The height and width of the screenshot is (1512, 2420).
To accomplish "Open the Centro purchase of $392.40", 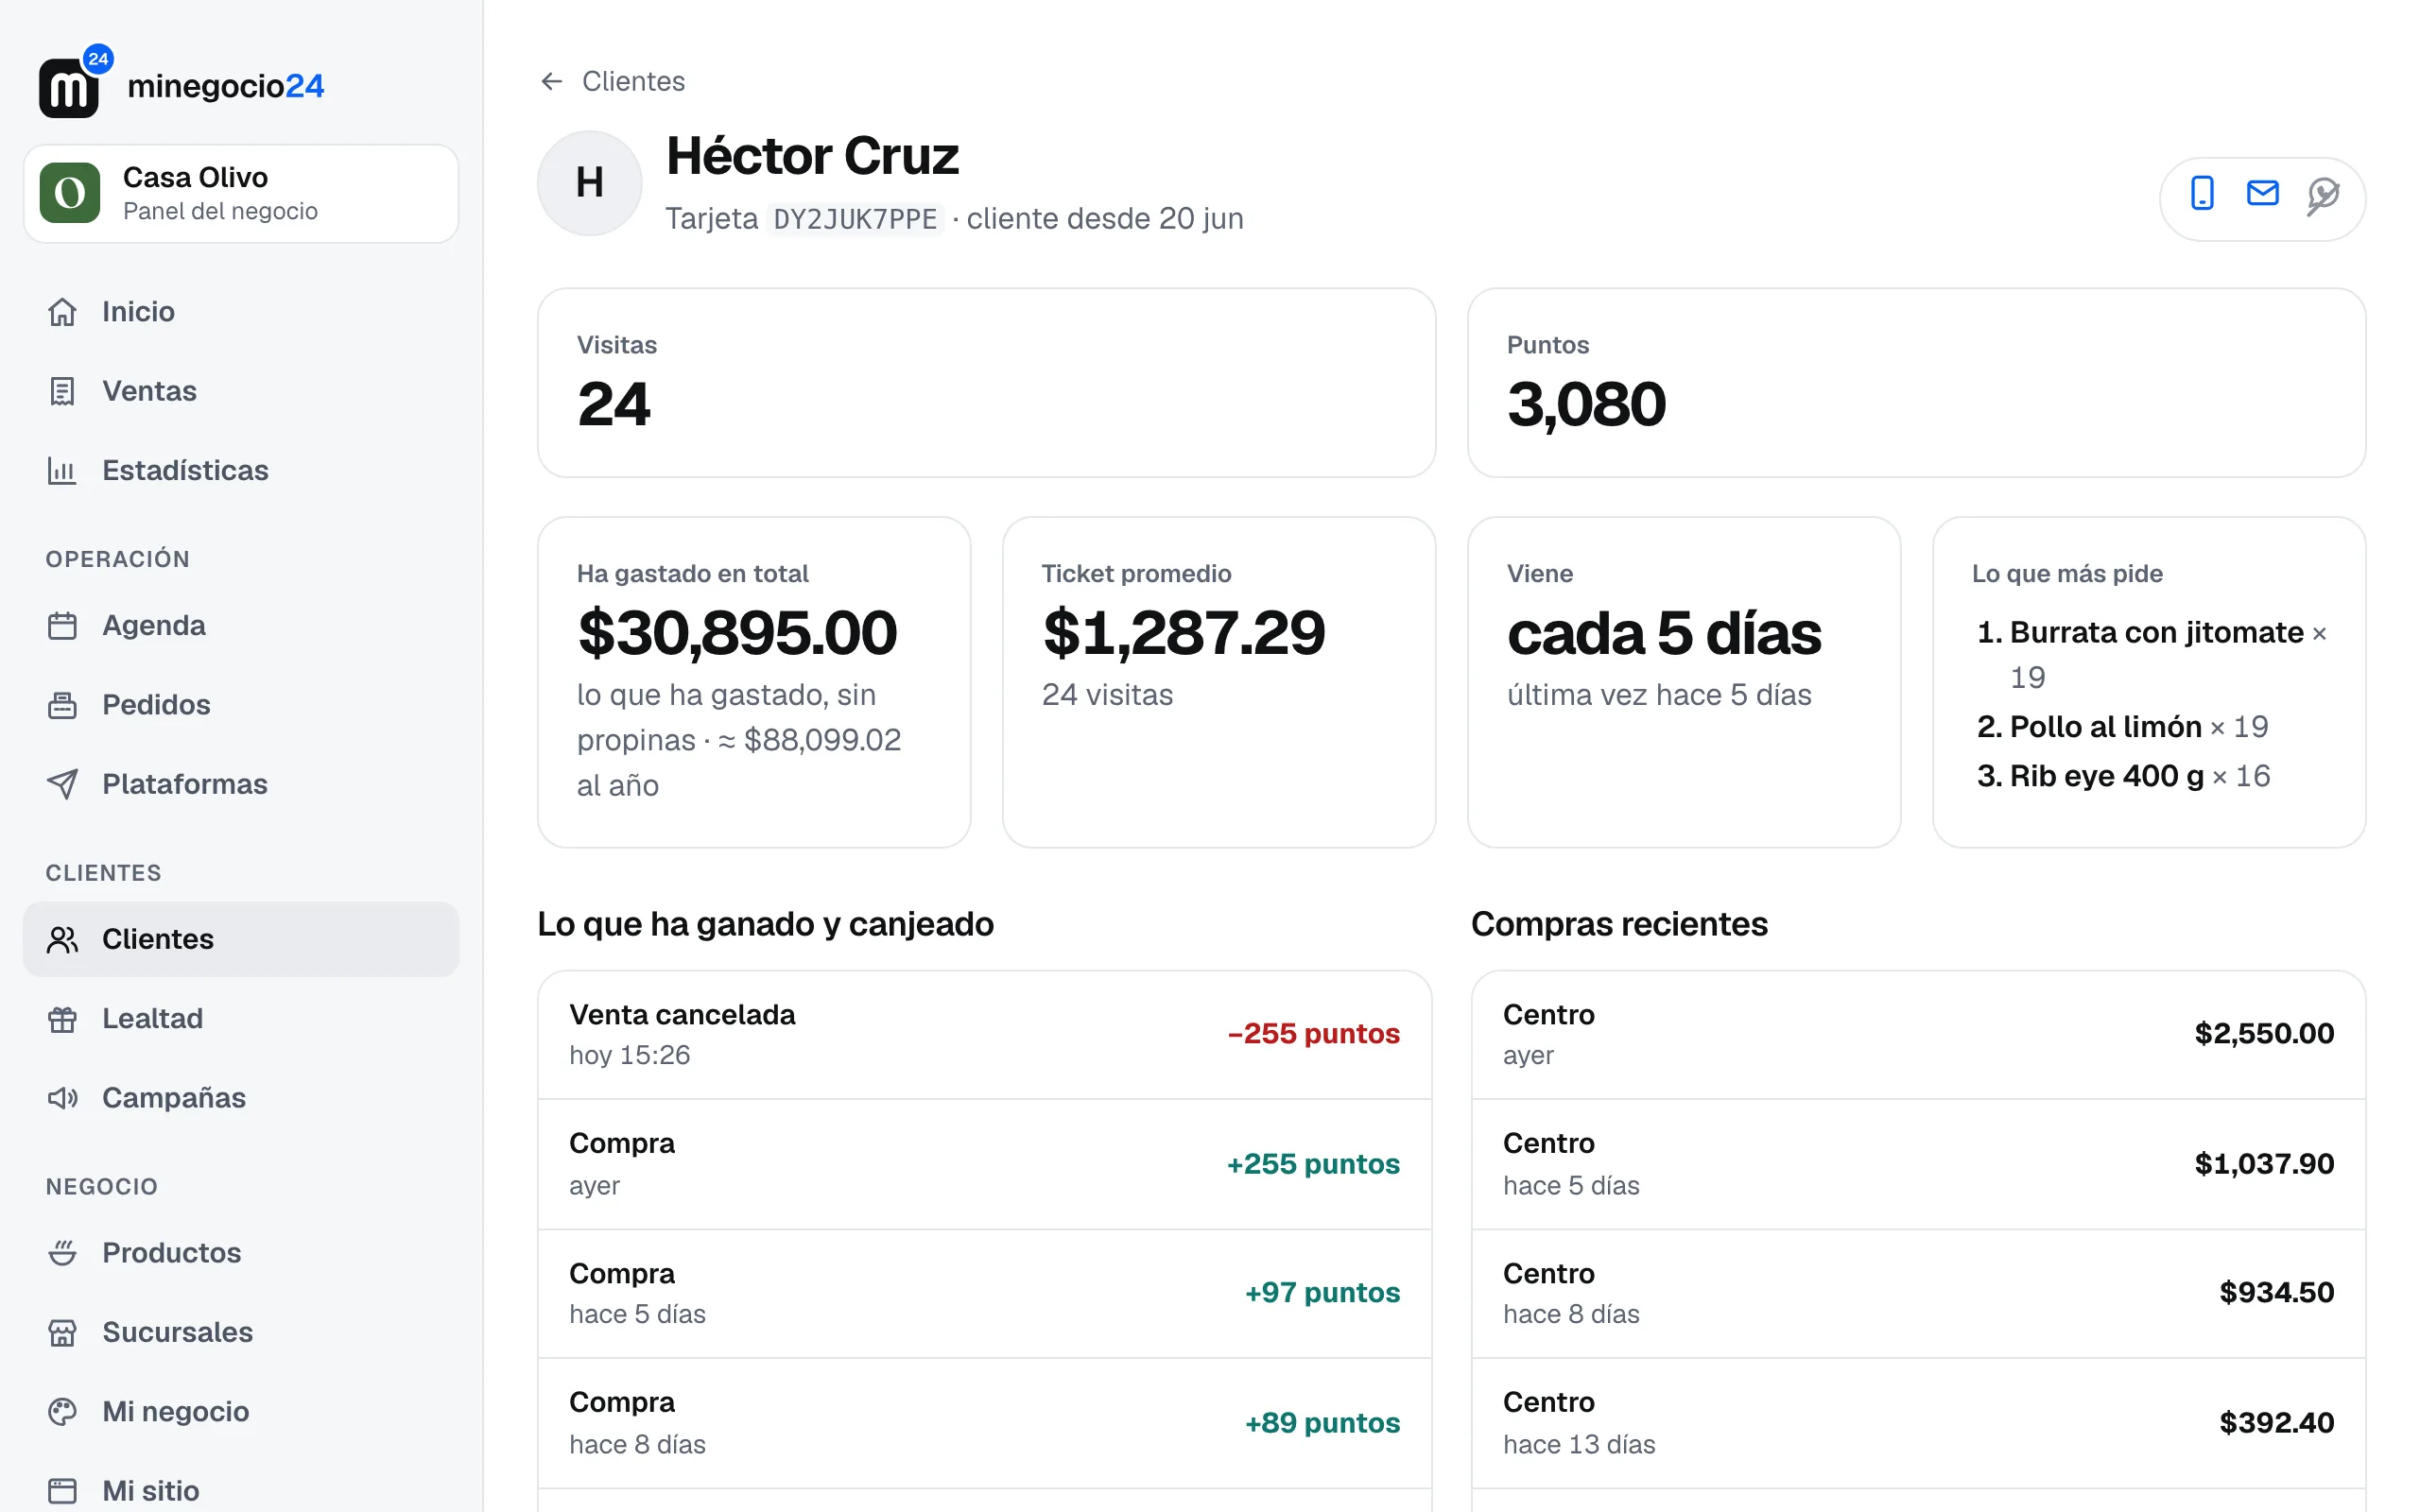I will 1918,1424.
